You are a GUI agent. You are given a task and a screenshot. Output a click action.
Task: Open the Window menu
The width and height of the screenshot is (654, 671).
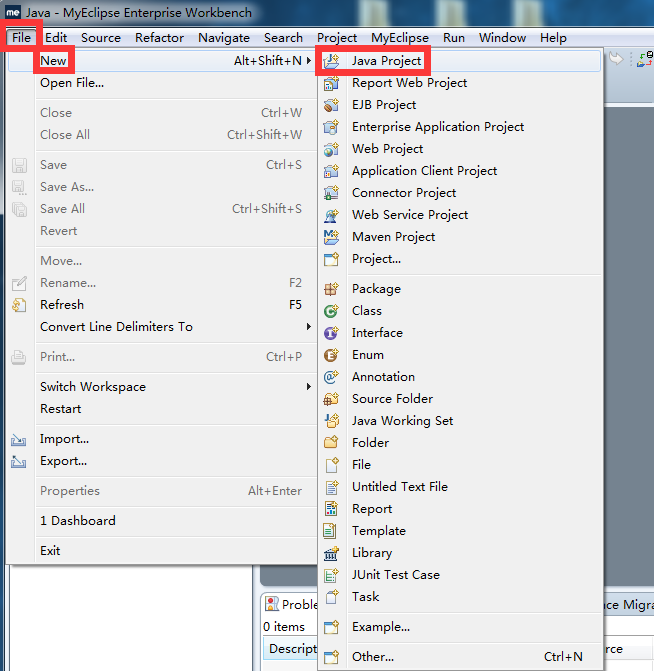click(x=502, y=38)
